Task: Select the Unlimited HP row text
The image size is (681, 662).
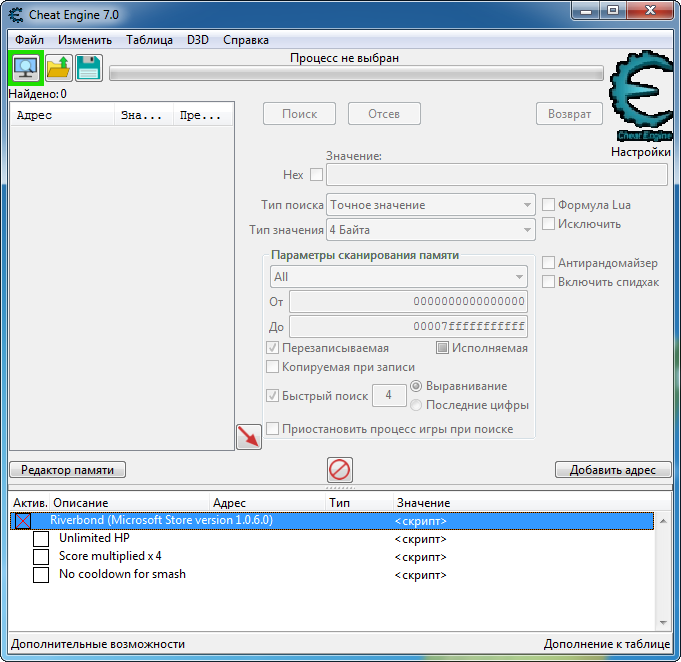Action: coord(94,538)
